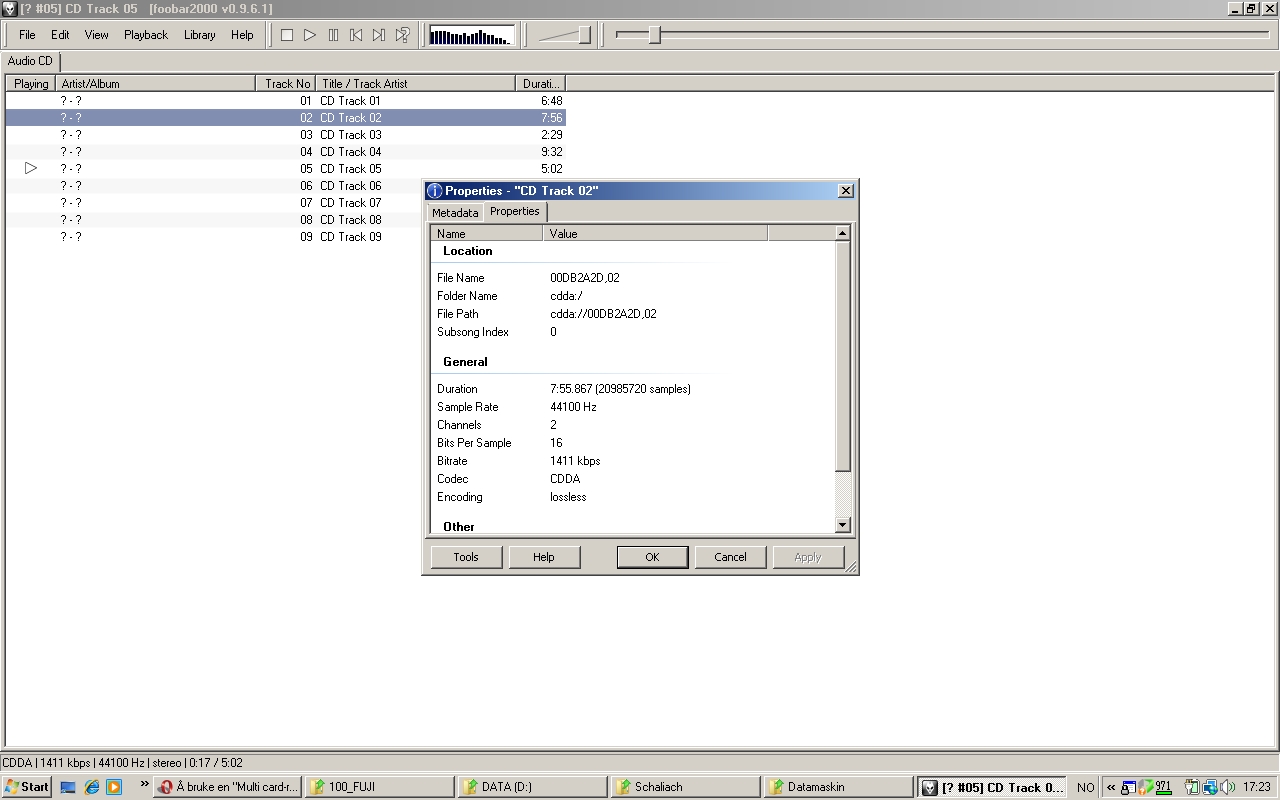Screen dimensions: 1280x800
Task: Click the Safely Remove Hardware tray icon
Action: [1192, 787]
